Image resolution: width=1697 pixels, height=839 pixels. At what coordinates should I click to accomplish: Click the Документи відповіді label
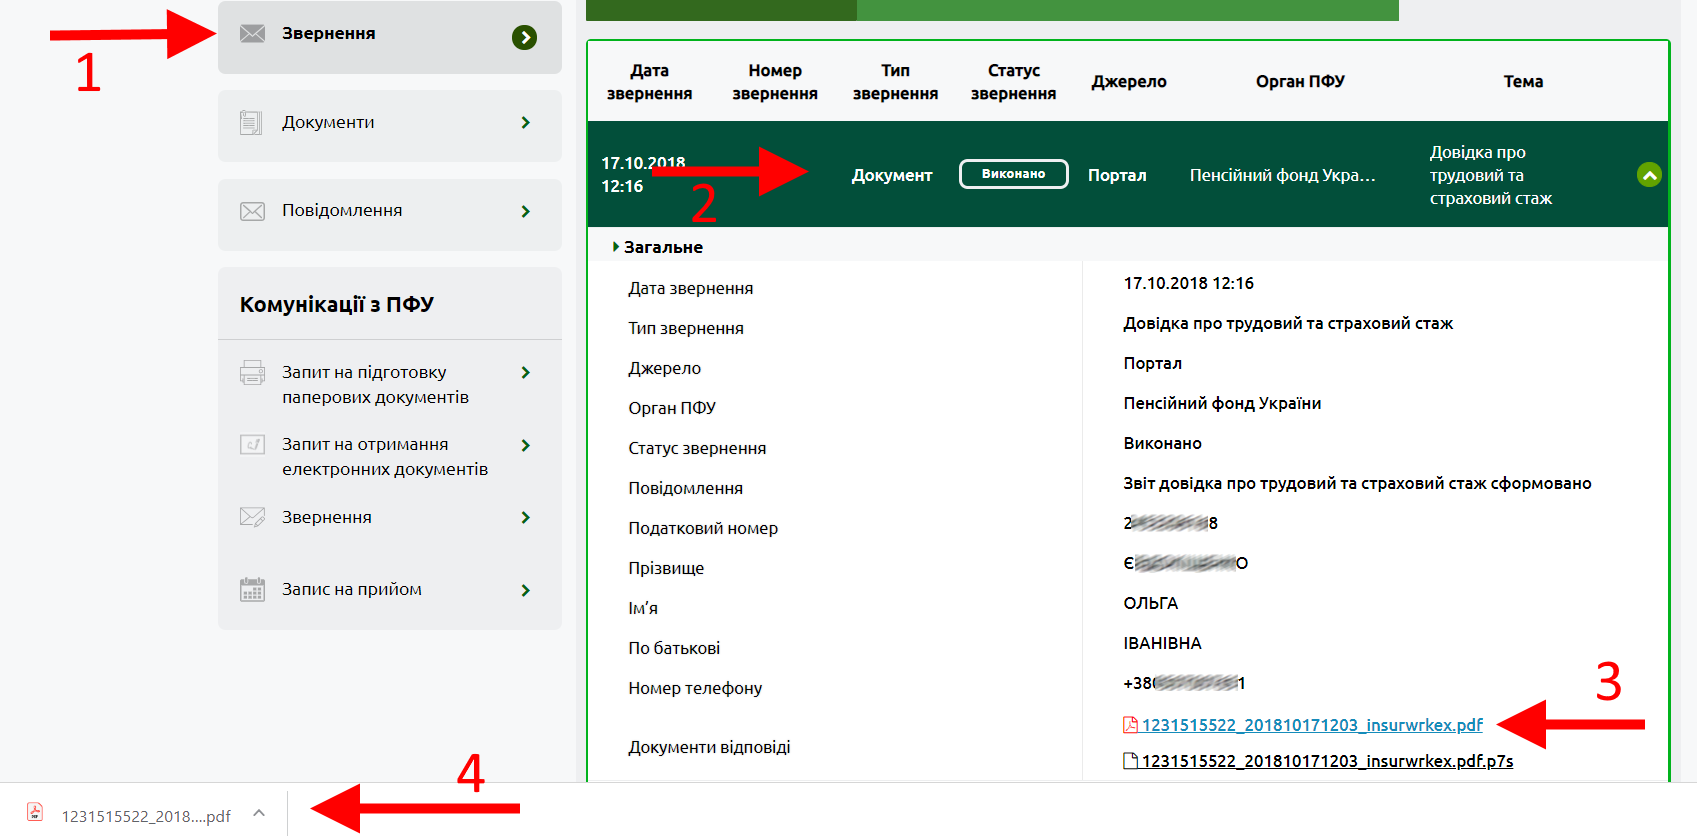[x=709, y=747]
